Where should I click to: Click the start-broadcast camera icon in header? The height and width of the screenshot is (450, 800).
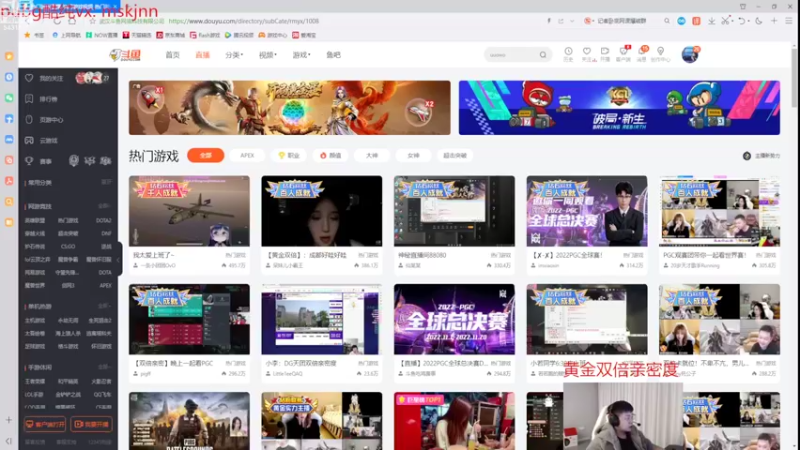point(605,52)
